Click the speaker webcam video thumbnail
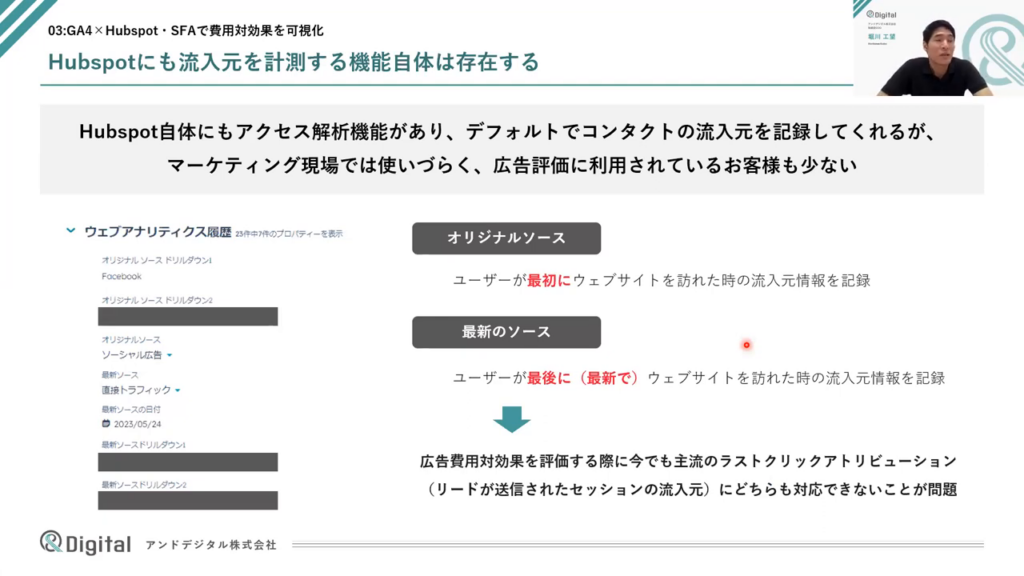 [x=938, y=48]
